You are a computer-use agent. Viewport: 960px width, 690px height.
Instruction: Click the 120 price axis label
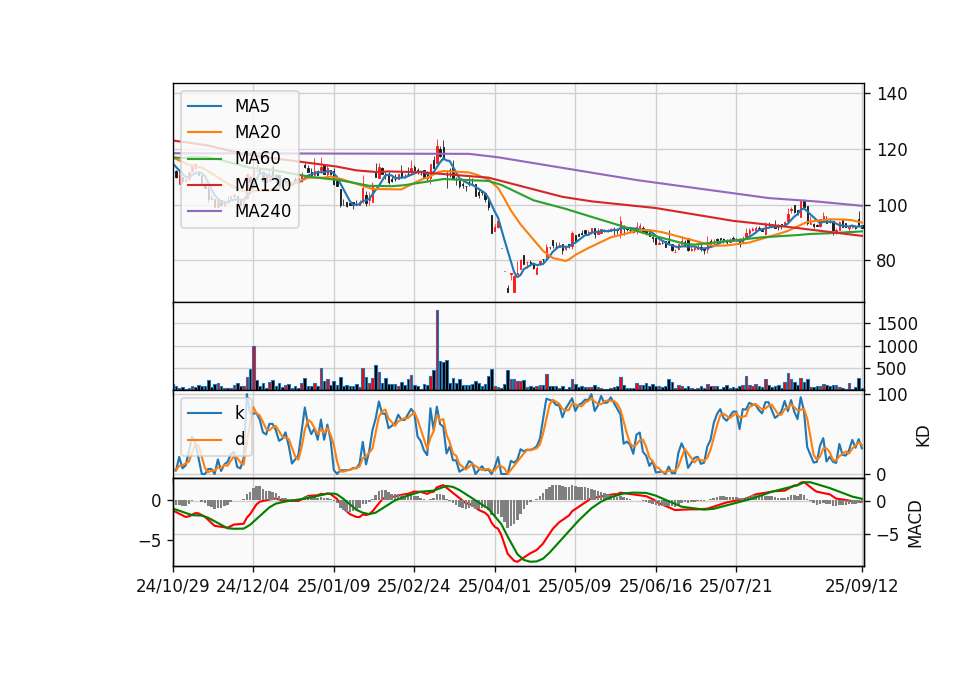[x=892, y=150]
